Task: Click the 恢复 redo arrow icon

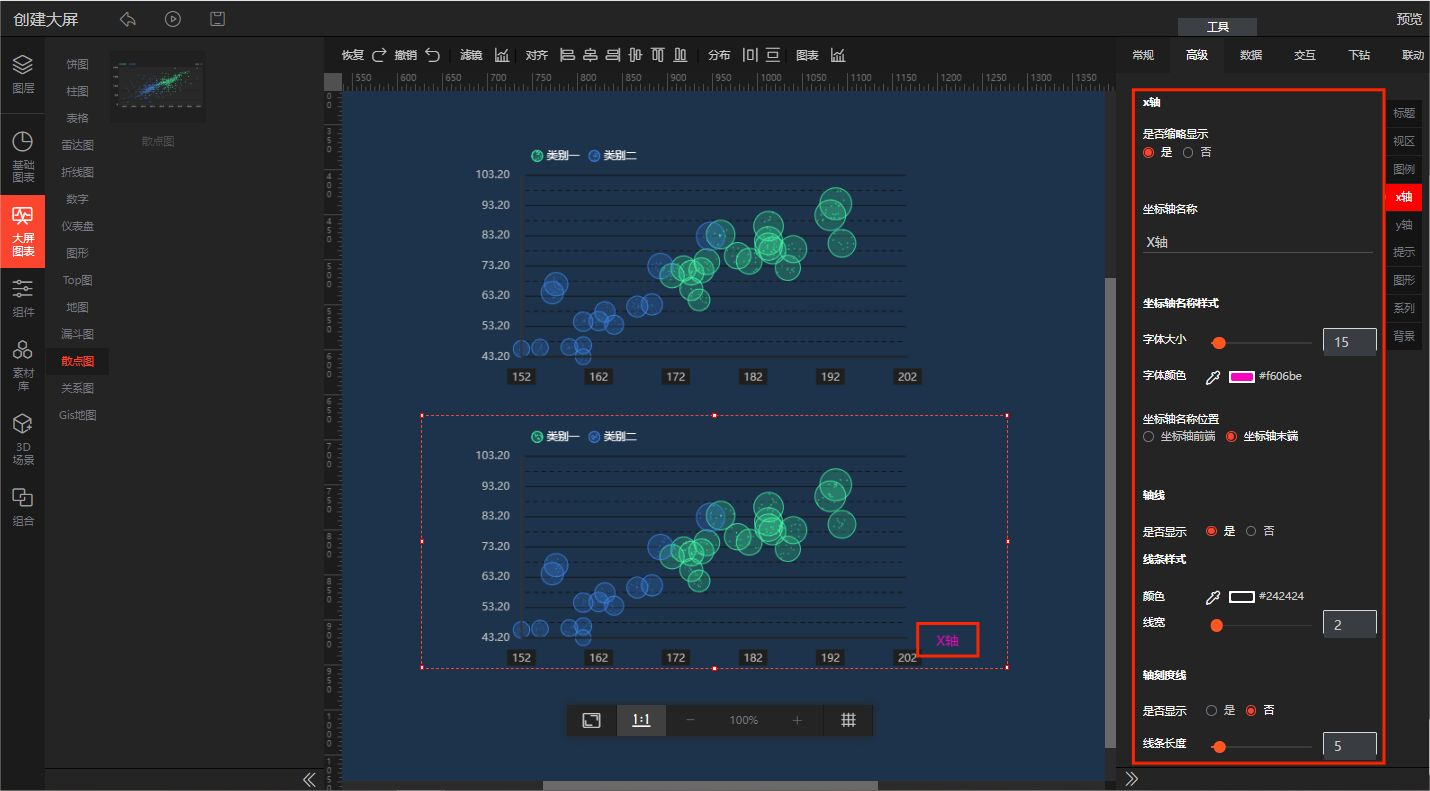Action: pos(379,55)
